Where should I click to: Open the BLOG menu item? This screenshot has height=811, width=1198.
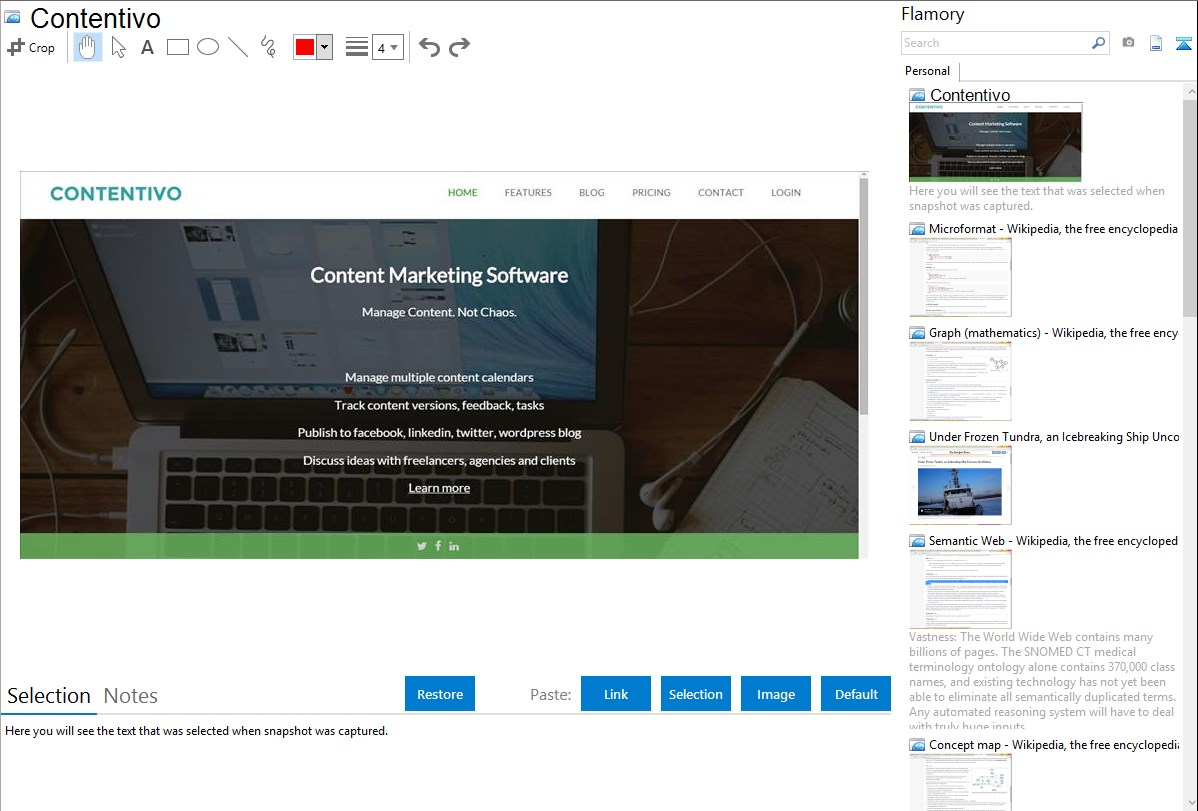[591, 193]
